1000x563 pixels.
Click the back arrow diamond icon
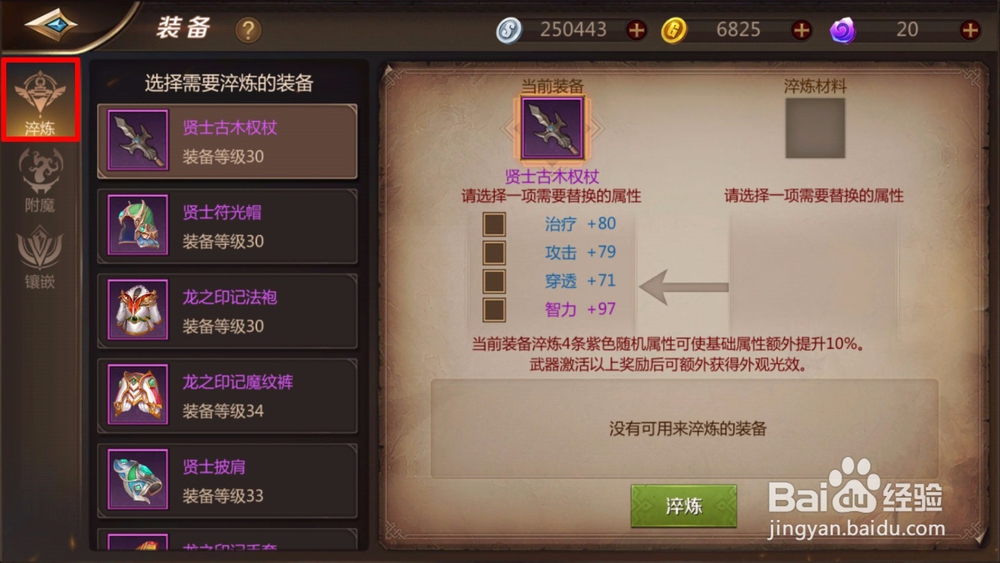tap(51, 25)
